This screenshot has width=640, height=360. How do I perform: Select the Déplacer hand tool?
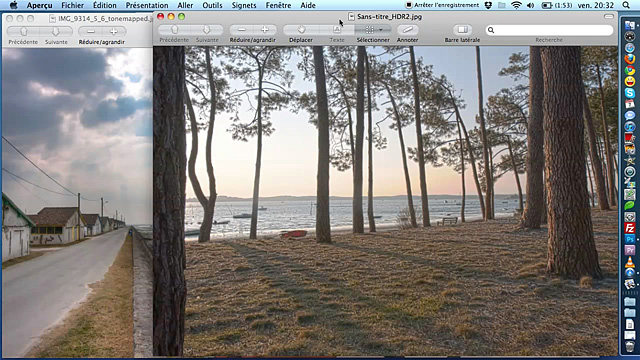[x=301, y=30]
